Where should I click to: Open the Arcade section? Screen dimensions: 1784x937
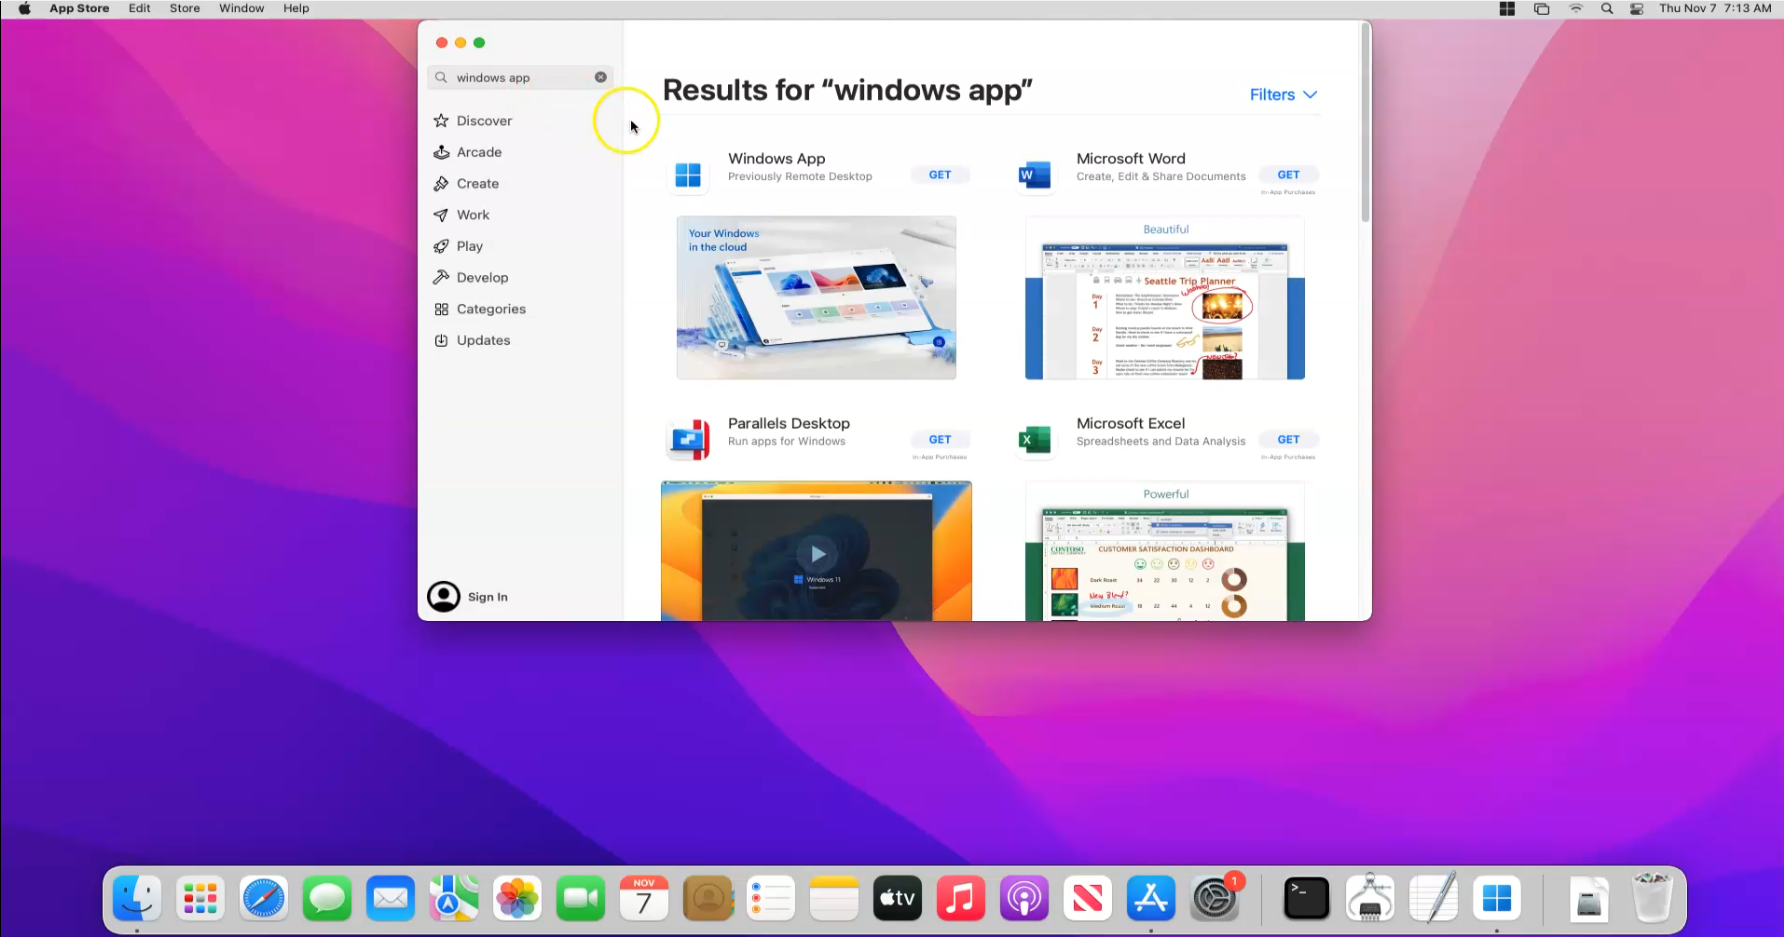479,152
